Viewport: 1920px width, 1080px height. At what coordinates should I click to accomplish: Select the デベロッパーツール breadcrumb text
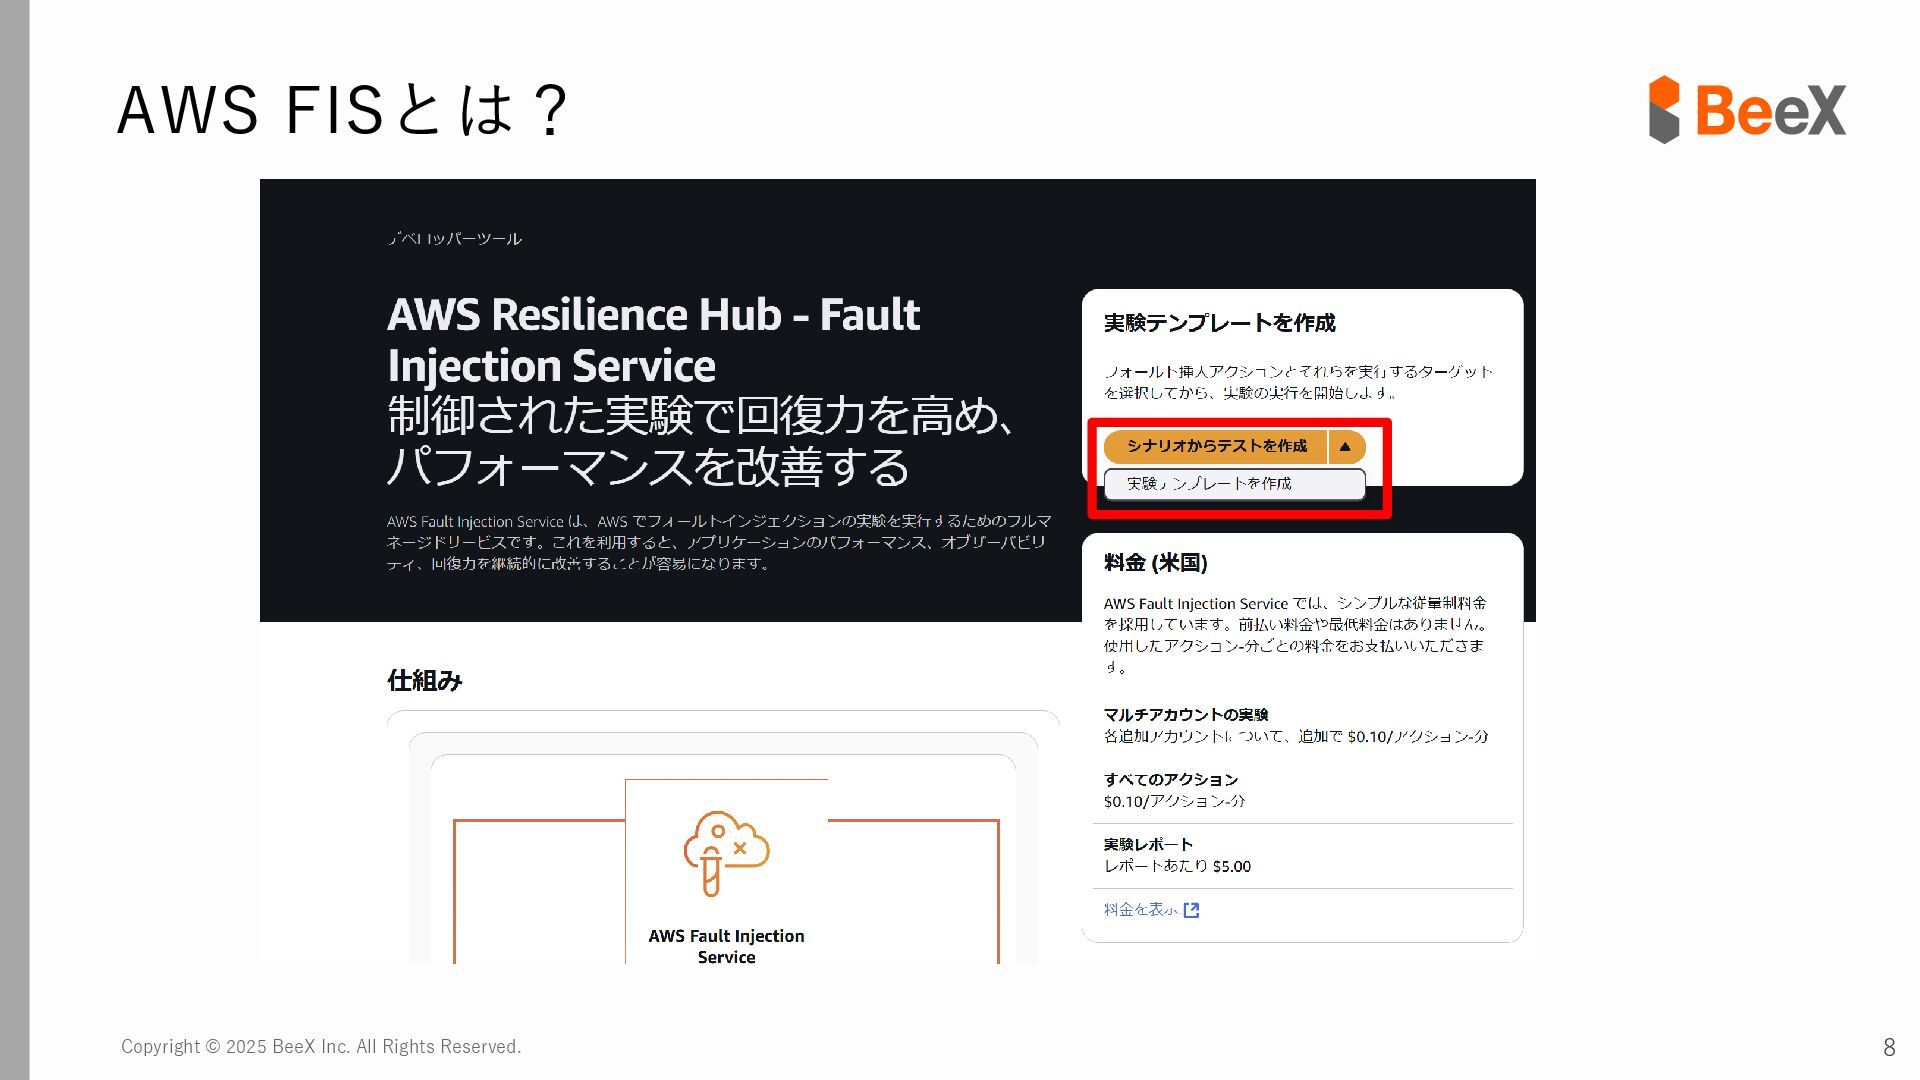click(455, 239)
